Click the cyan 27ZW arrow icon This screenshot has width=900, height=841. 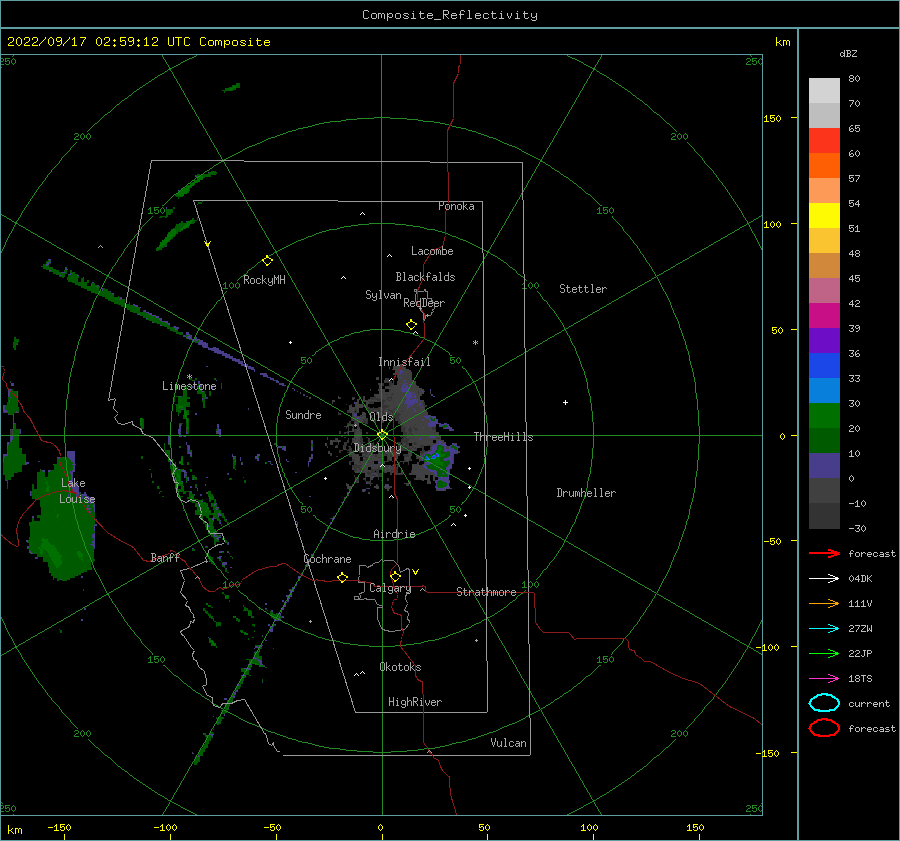pyautogui.click(x=824, y=629)
